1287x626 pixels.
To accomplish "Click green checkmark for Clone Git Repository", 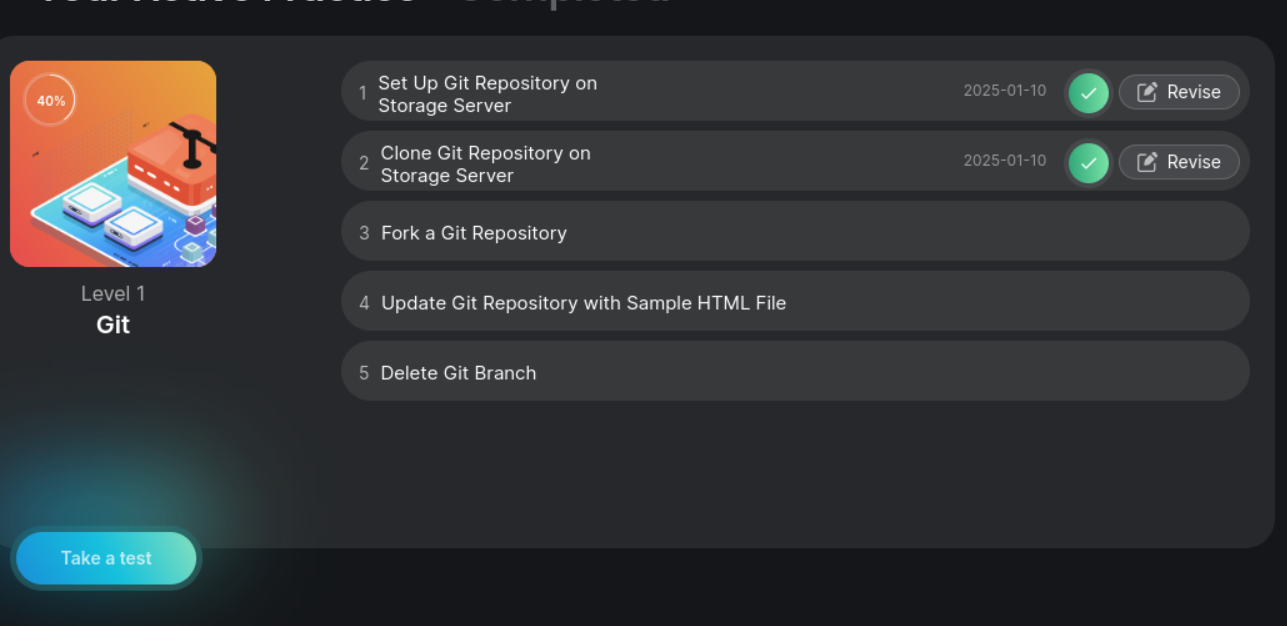I will click(x=1088, y=163).
